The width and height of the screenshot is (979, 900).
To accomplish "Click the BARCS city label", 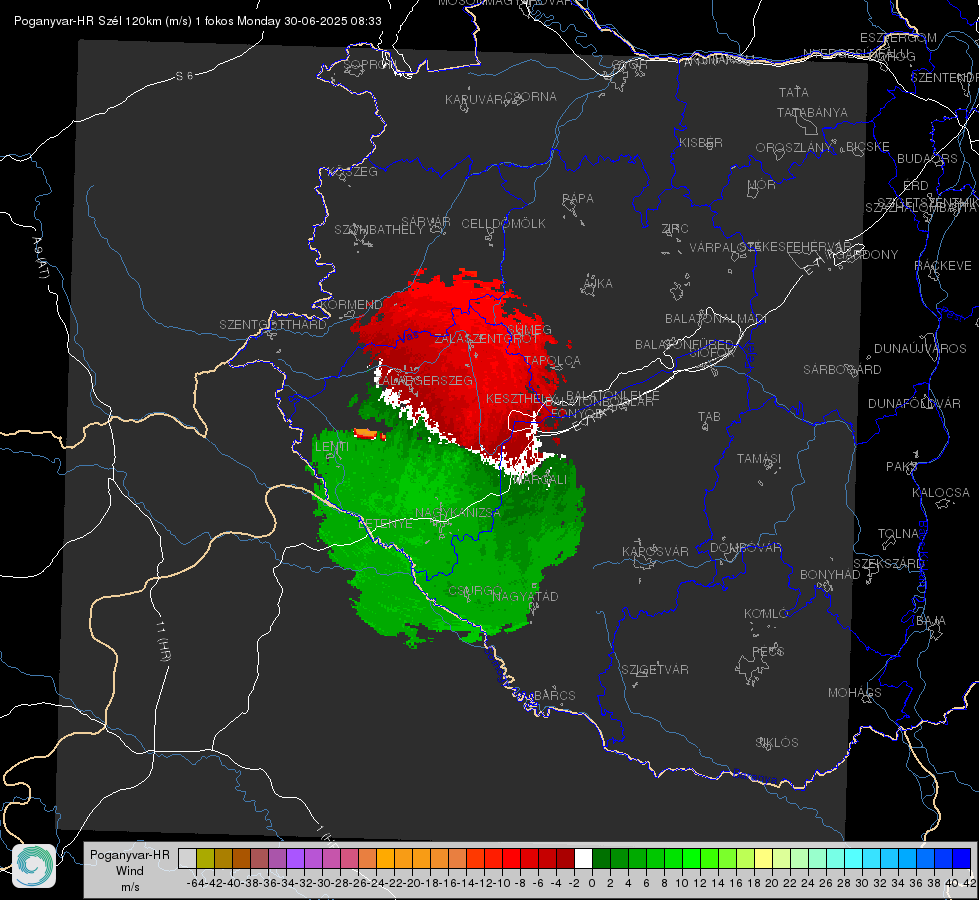I will (555, 695).
